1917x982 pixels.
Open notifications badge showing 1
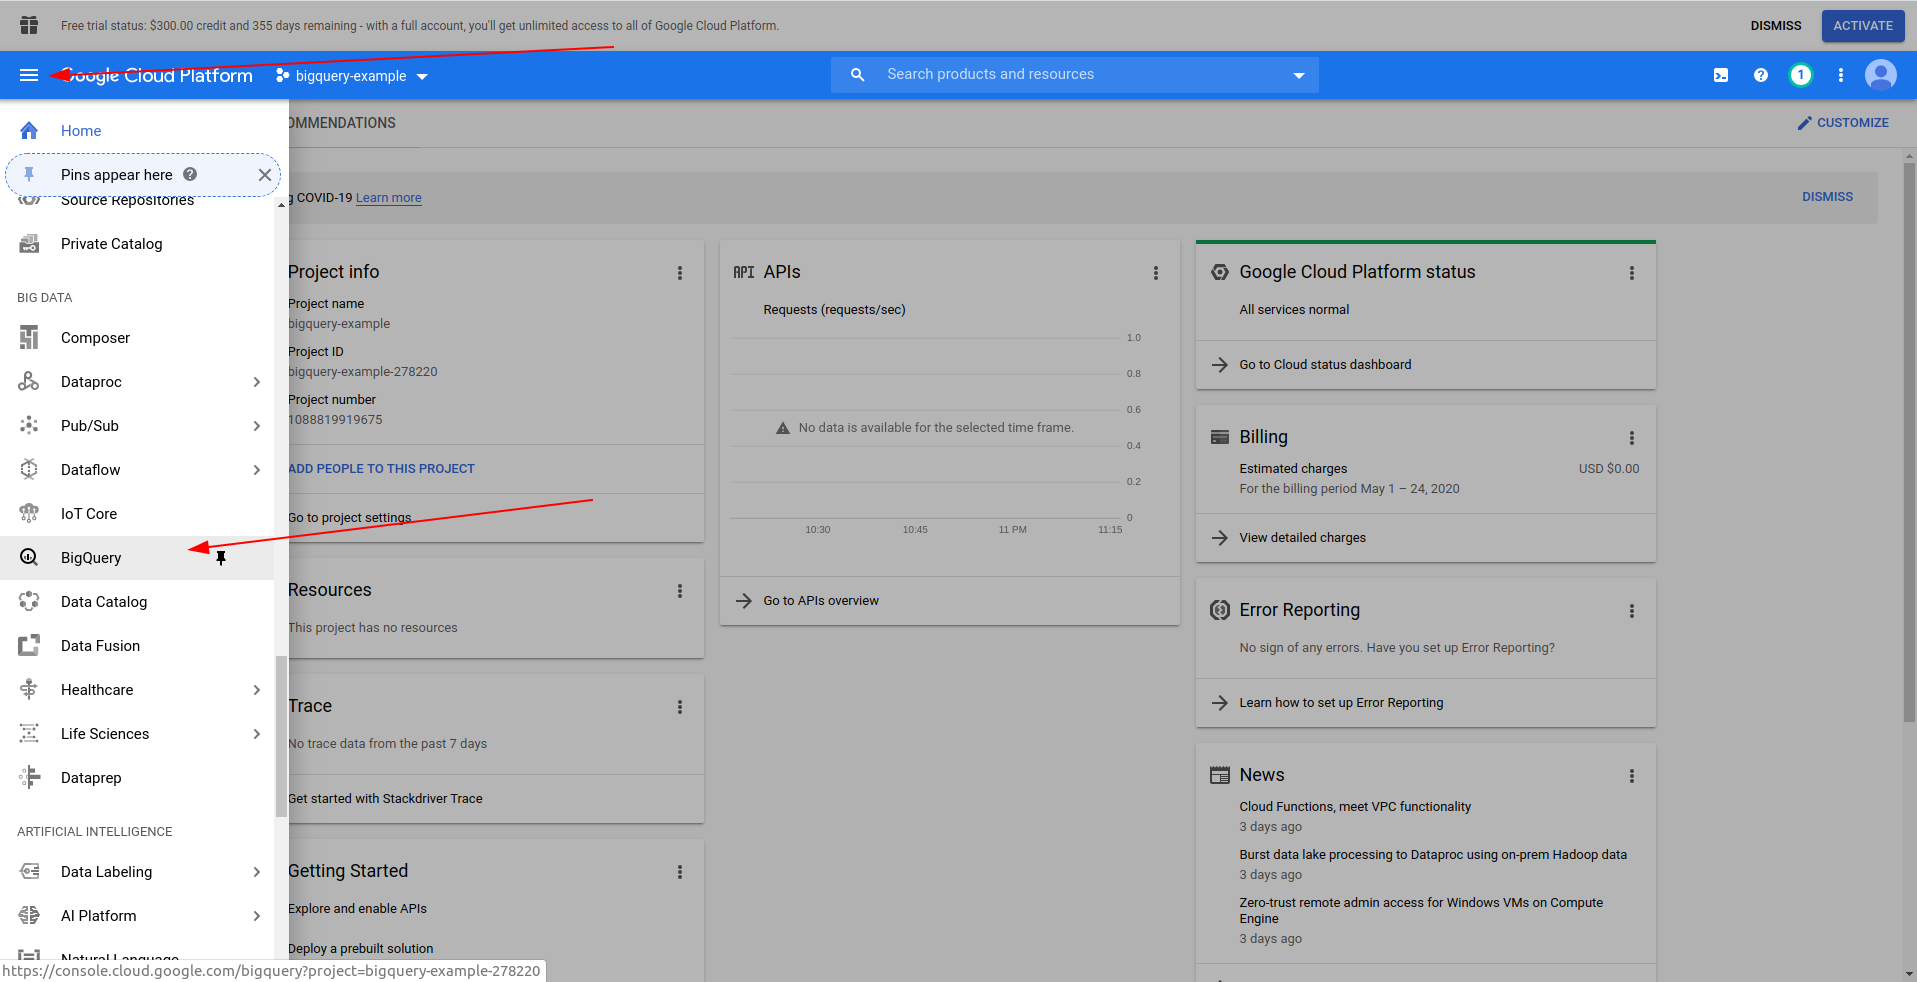[1801, 75]
